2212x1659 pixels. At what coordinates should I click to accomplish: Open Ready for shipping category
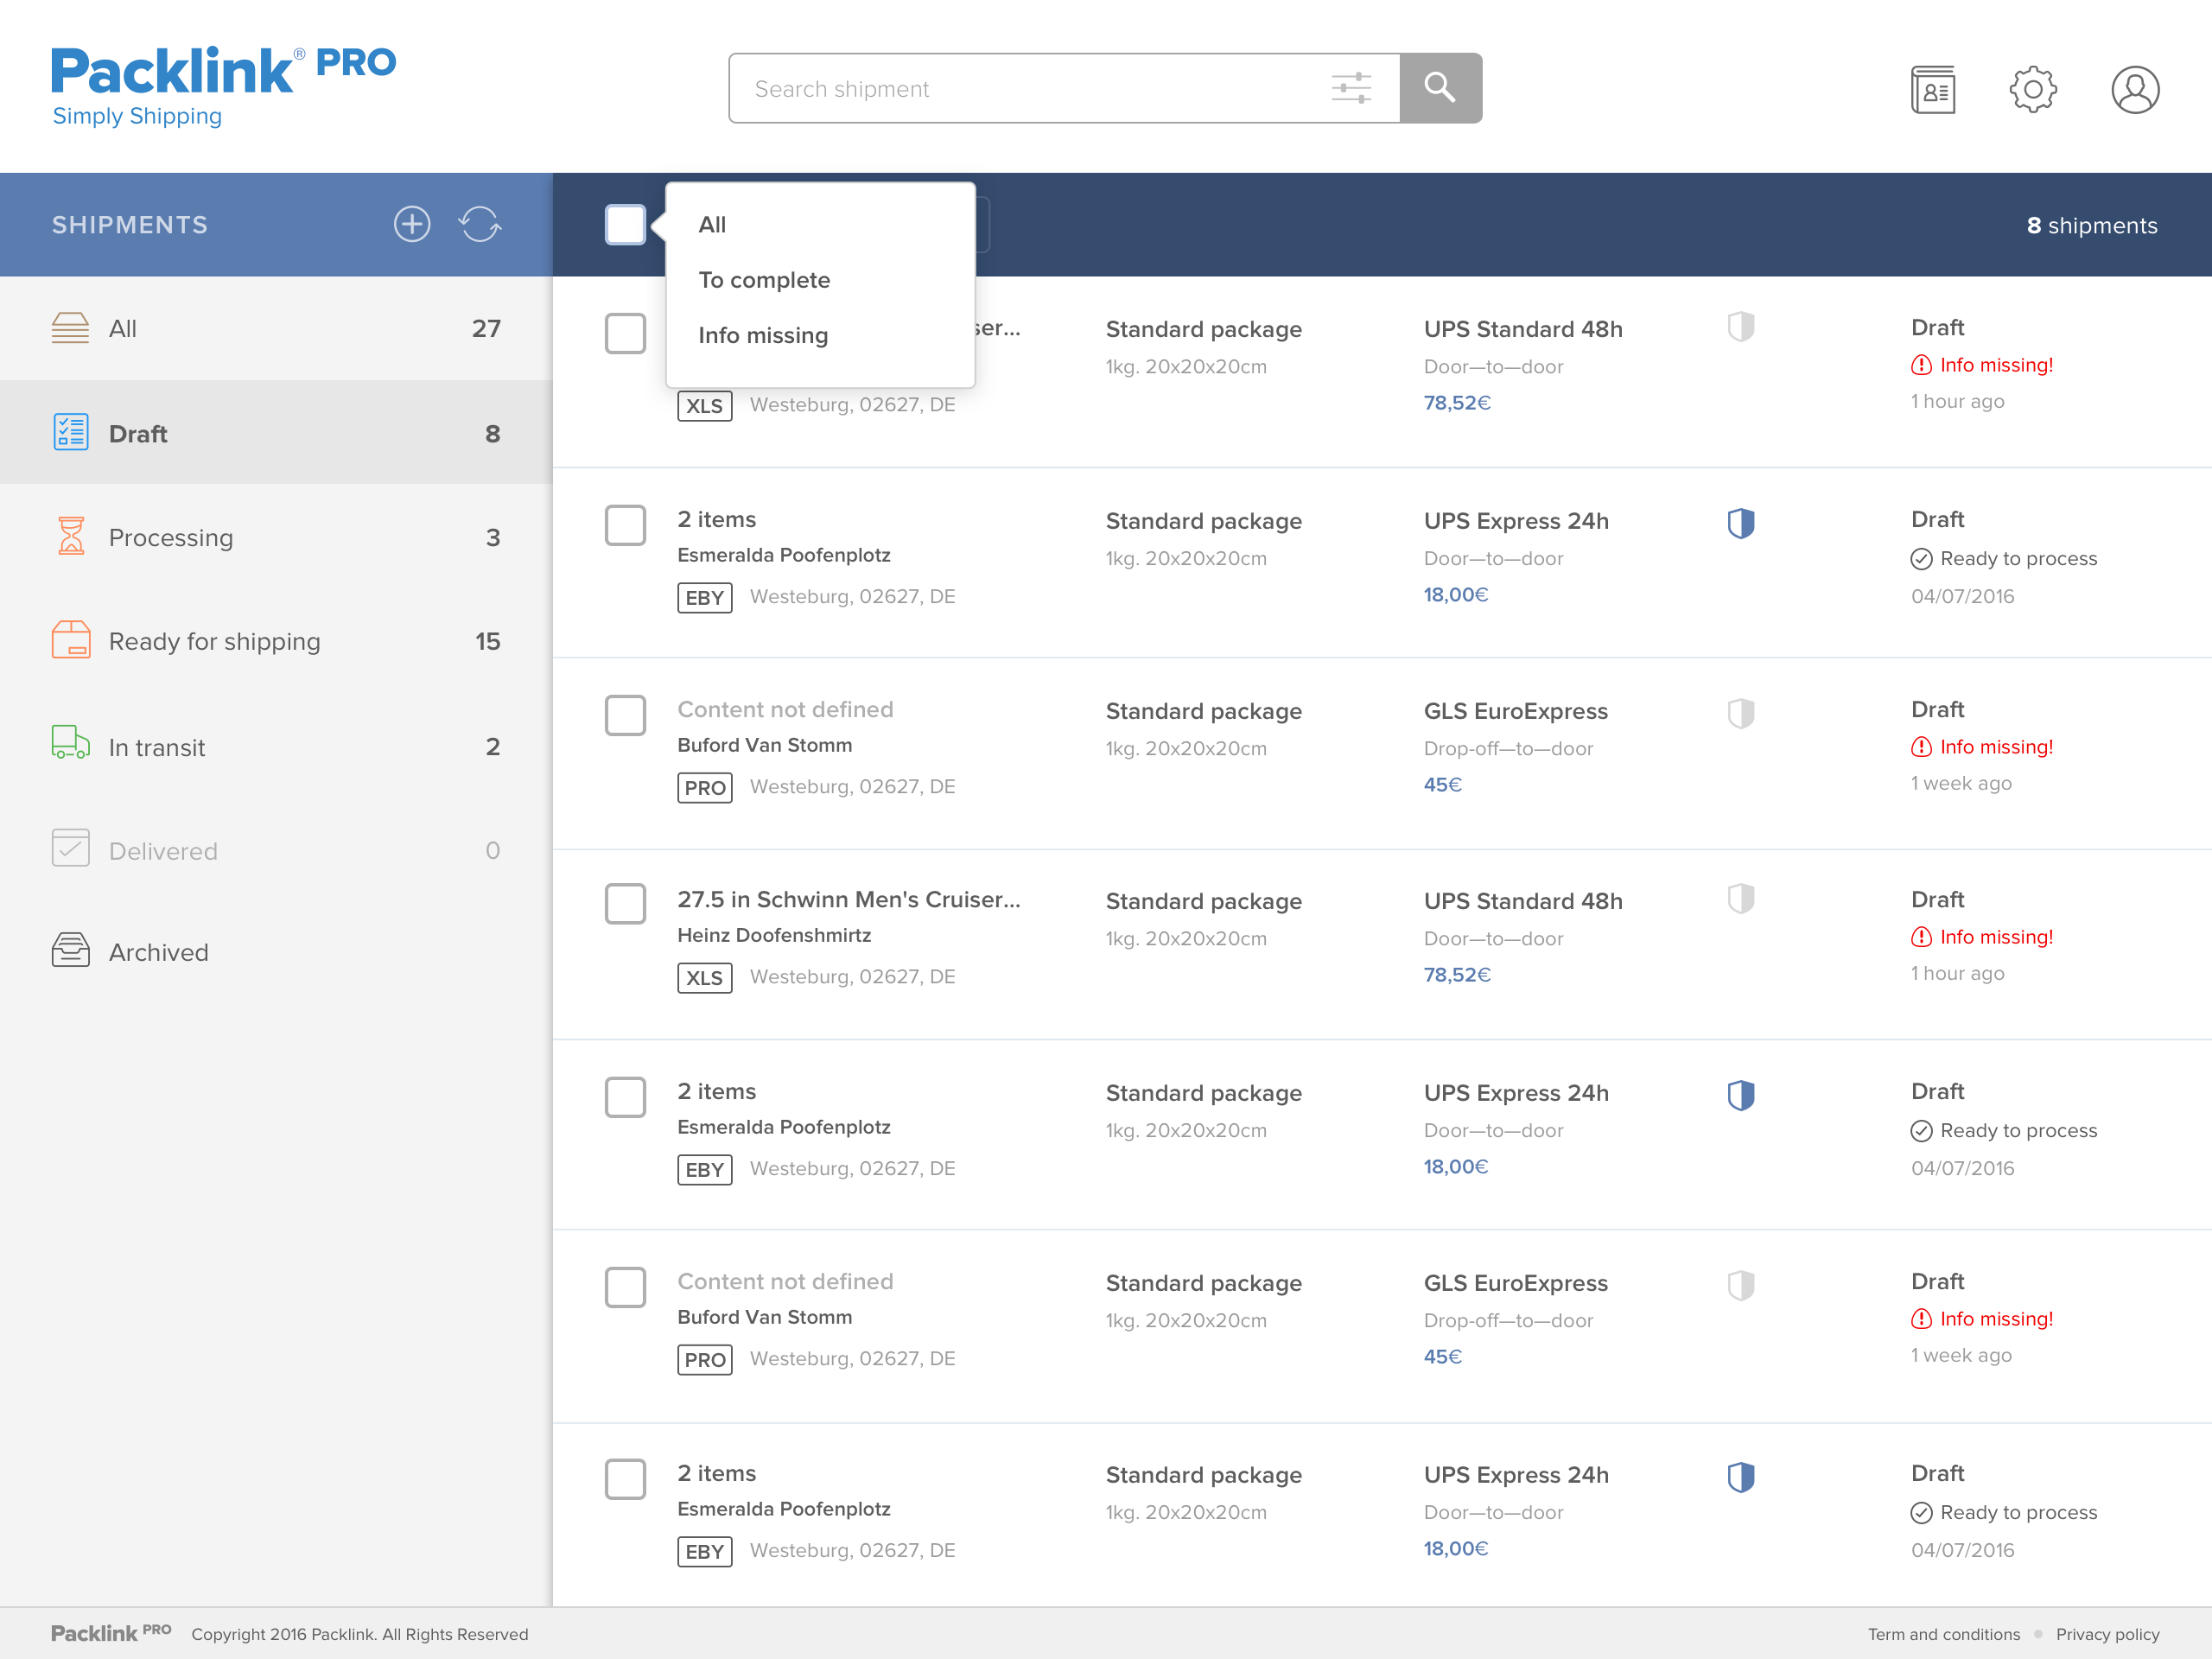tap(214, 641)
